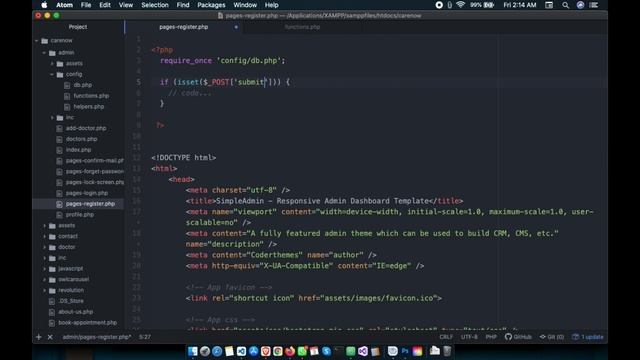Open pages-lock-screen.php file
Screen dimensions: 640x360
click(95, 182)
